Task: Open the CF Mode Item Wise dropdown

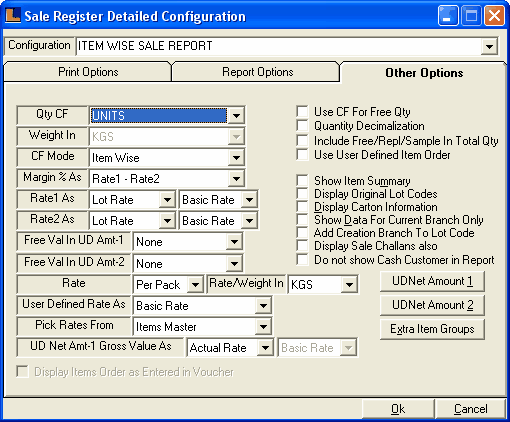Action: click(236, 157)
